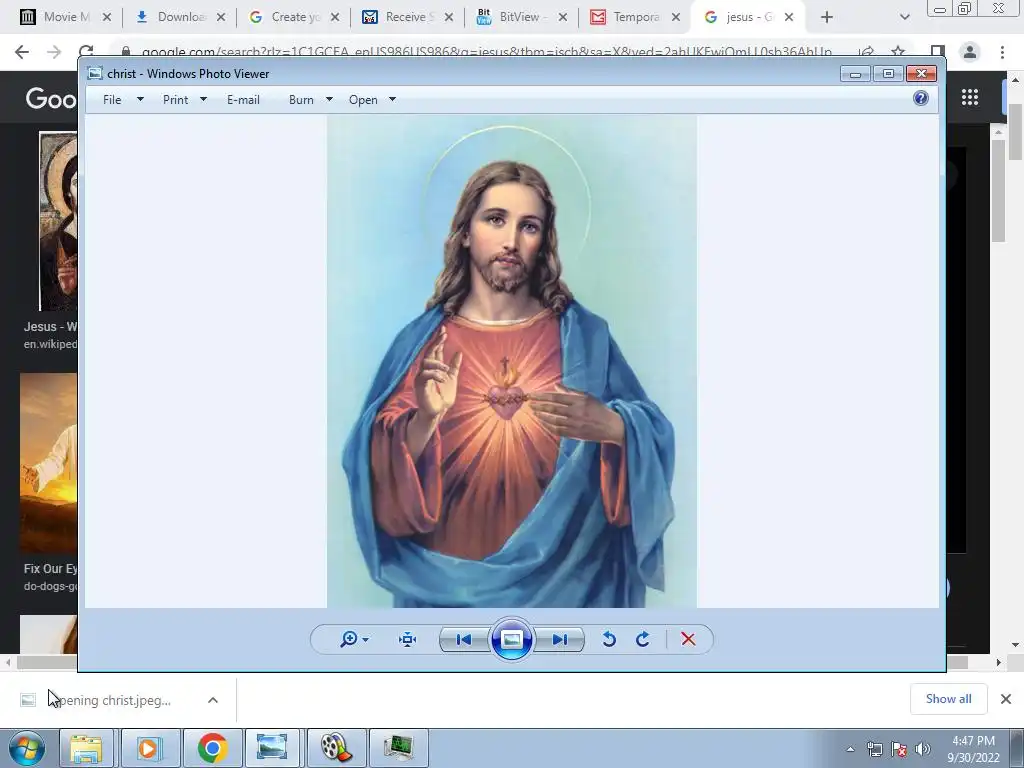The width and height of the screenshot is (1024, 768).
Task: Open Google apps grid
Action: 970,97
